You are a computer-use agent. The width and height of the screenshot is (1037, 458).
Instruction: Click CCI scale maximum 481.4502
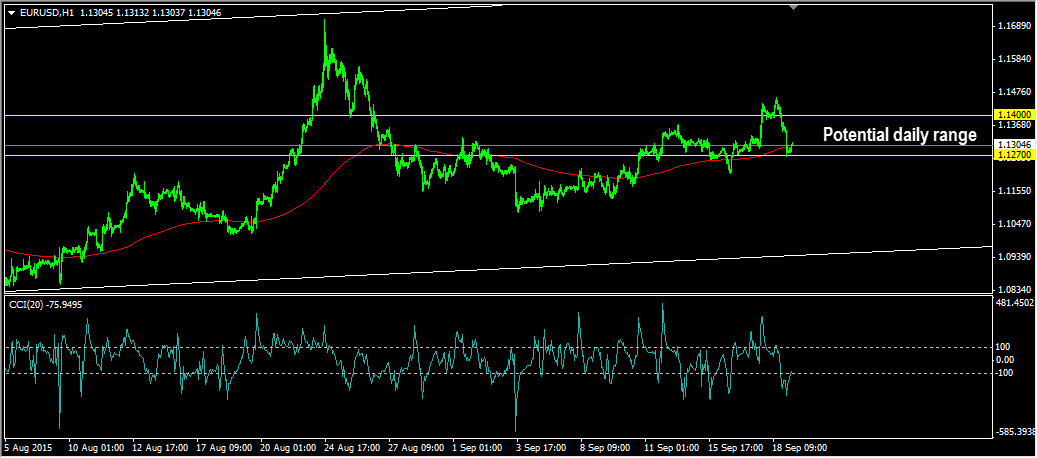(1015, 303)
